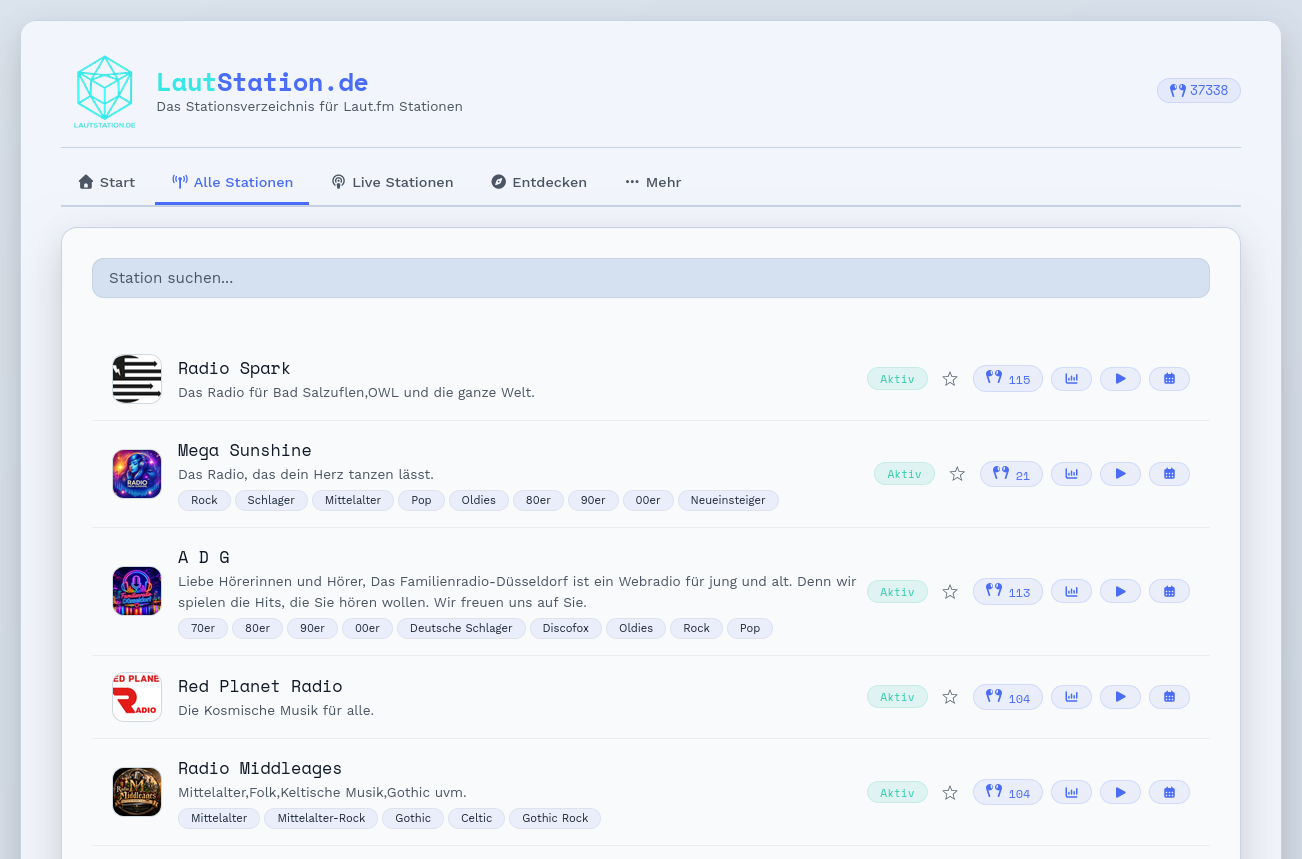Open the Radio Spark station logo

(137, 379)
